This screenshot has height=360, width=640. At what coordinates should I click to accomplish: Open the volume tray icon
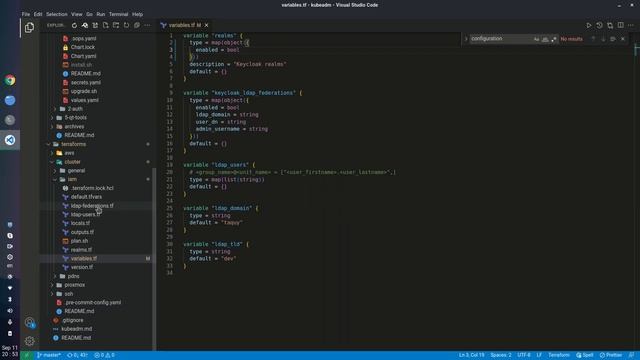coord(10,311)
